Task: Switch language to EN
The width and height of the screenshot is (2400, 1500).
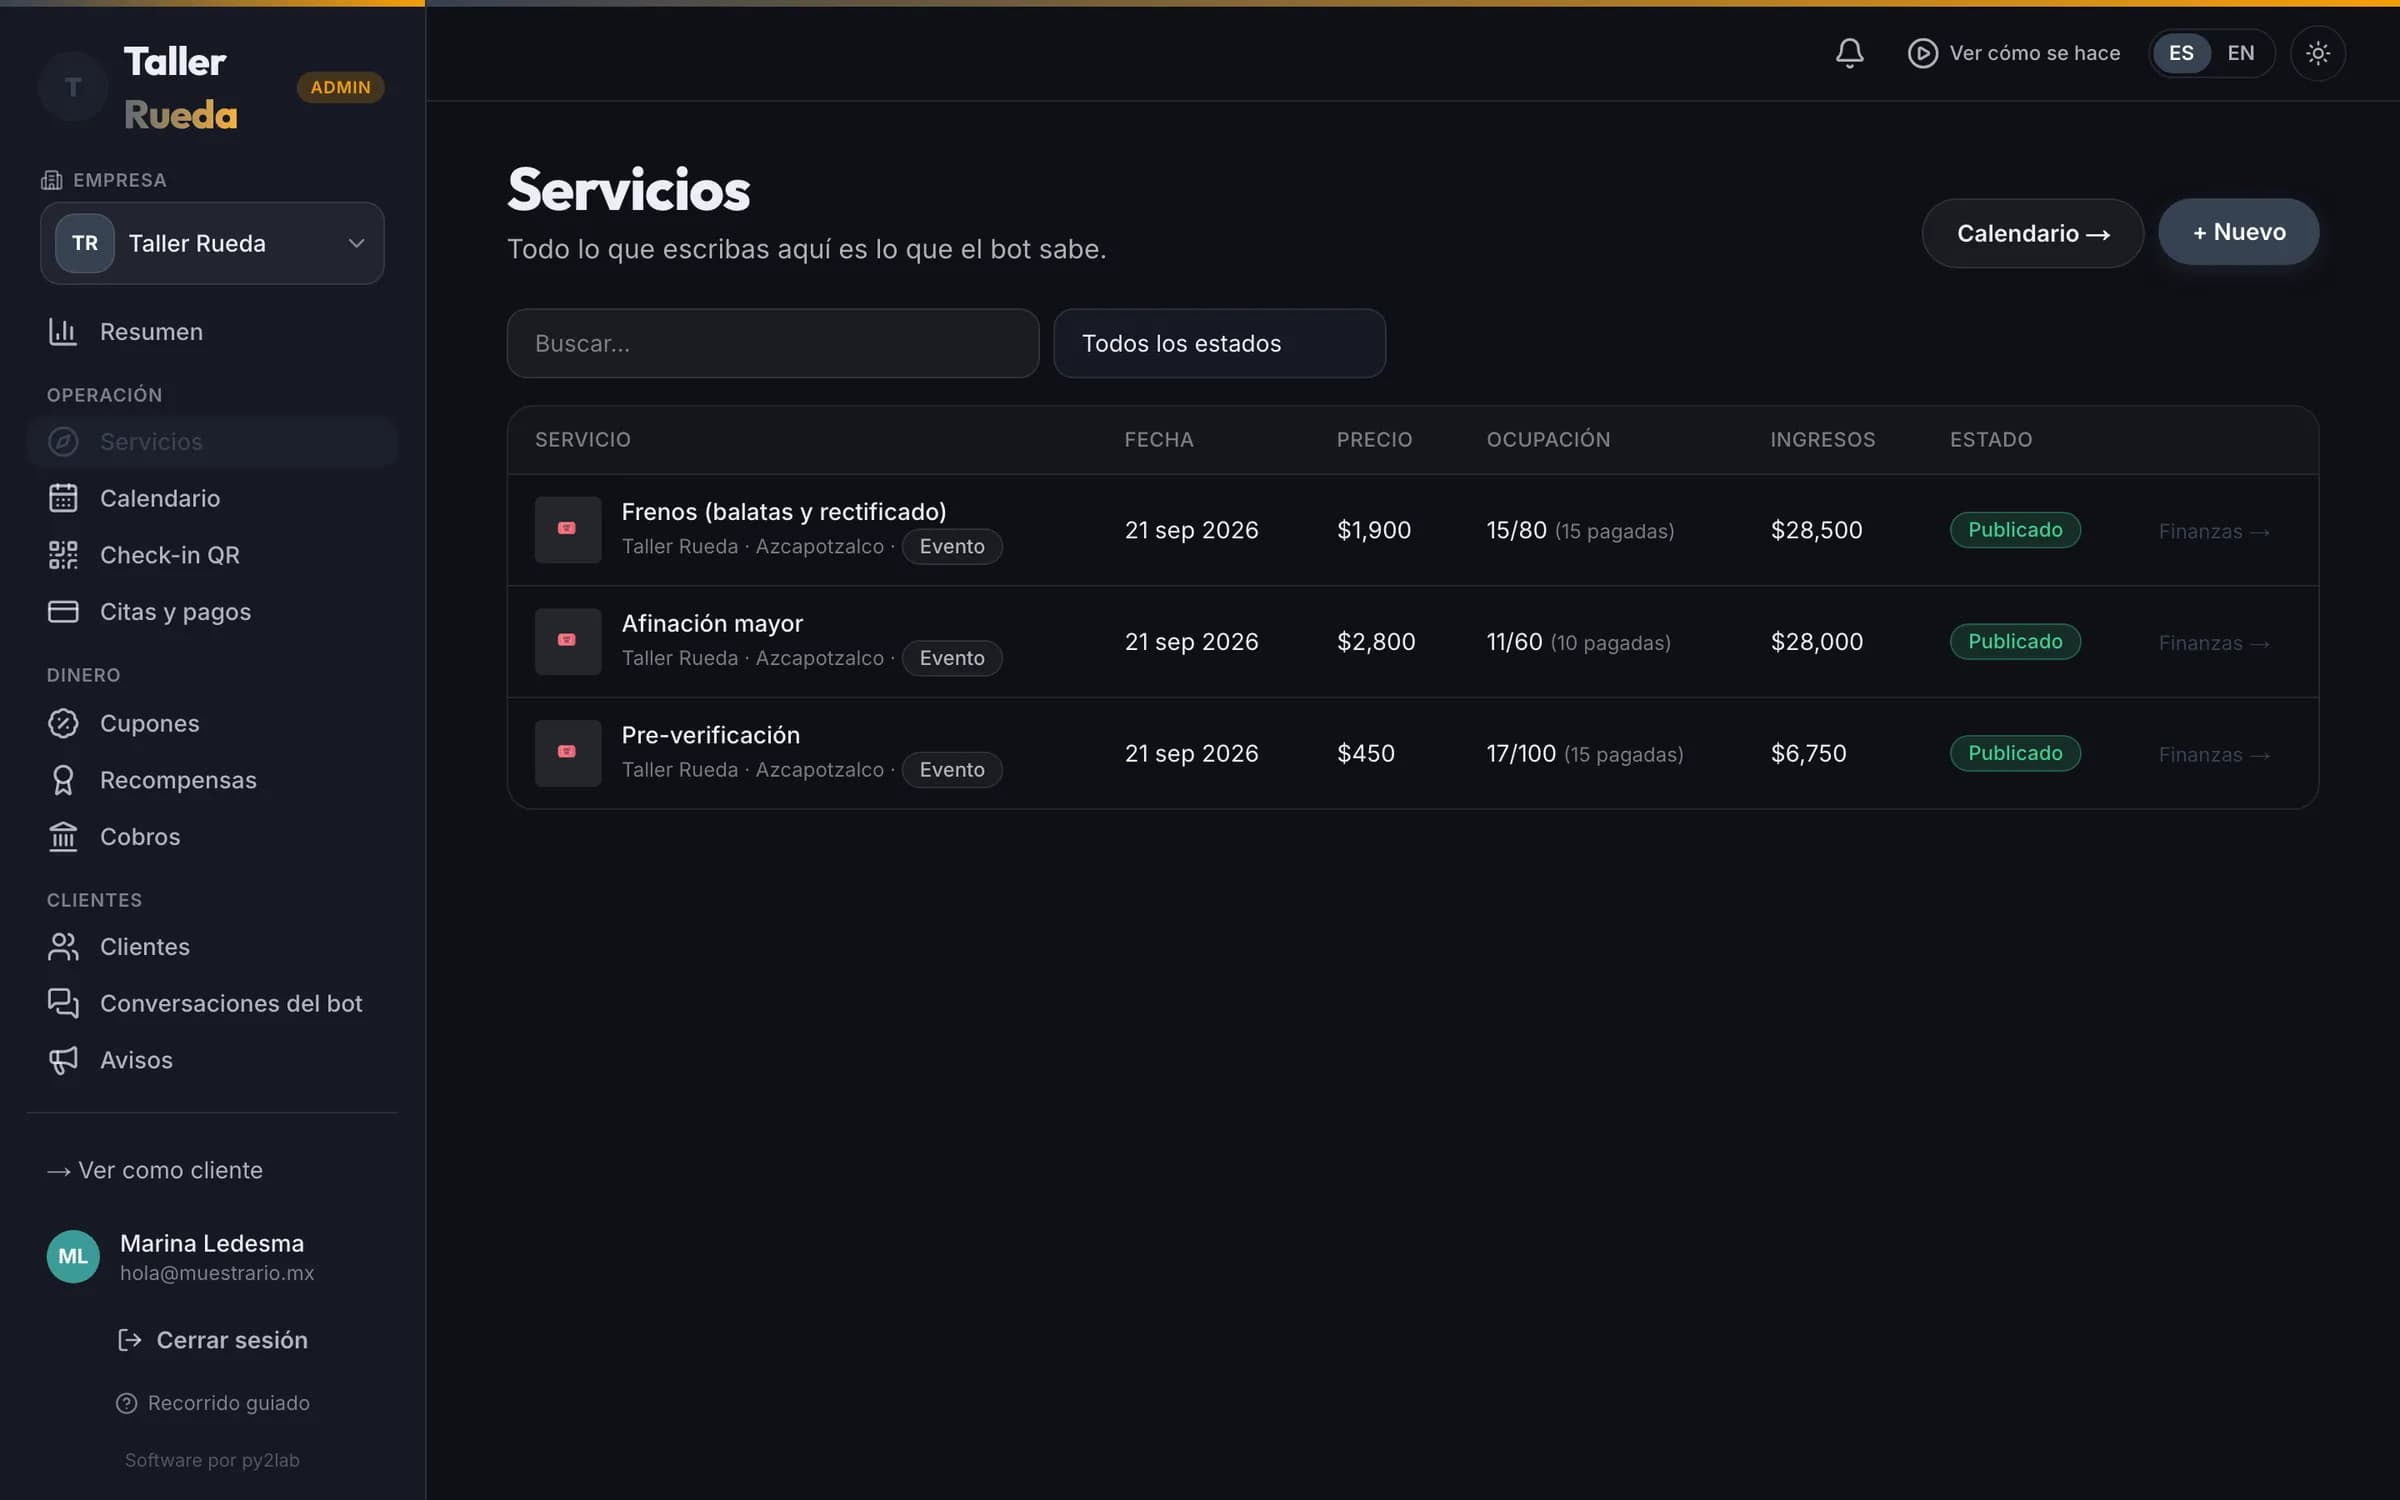Action: [x=2240, y=53]
